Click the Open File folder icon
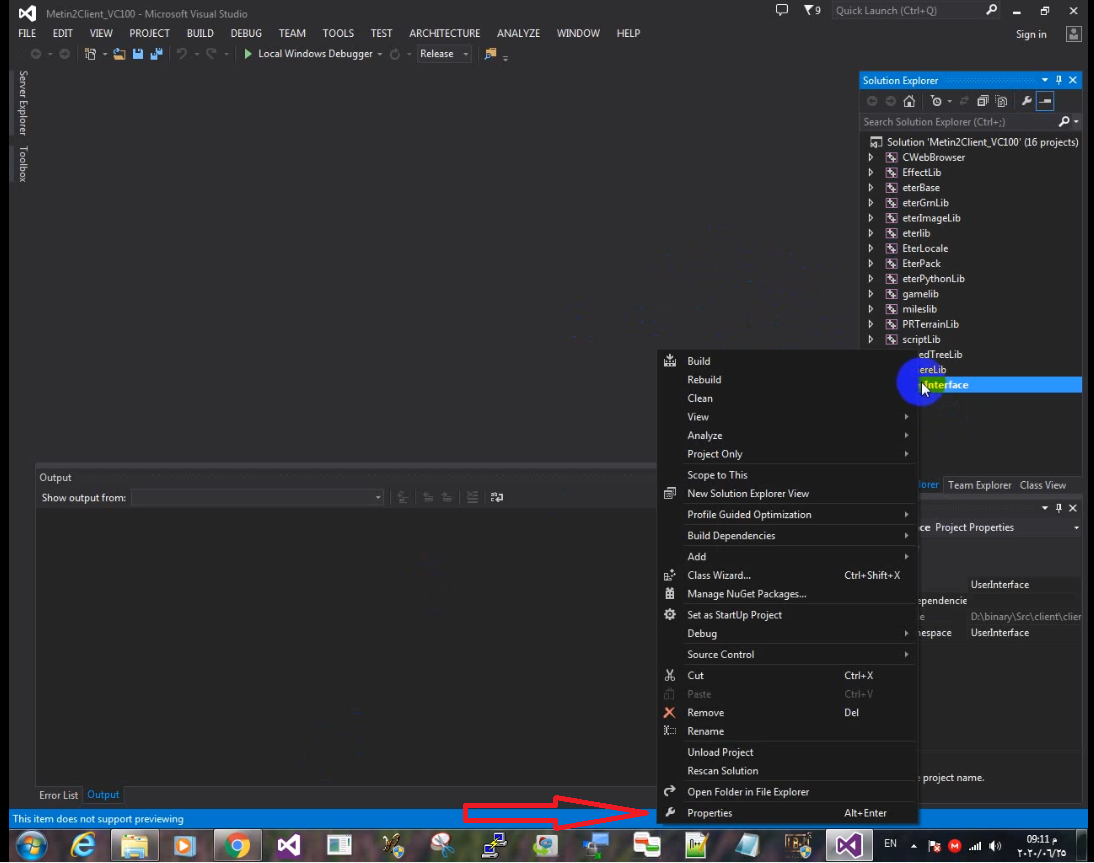This screenshot has width=1094, height=863. pos(119,54)
